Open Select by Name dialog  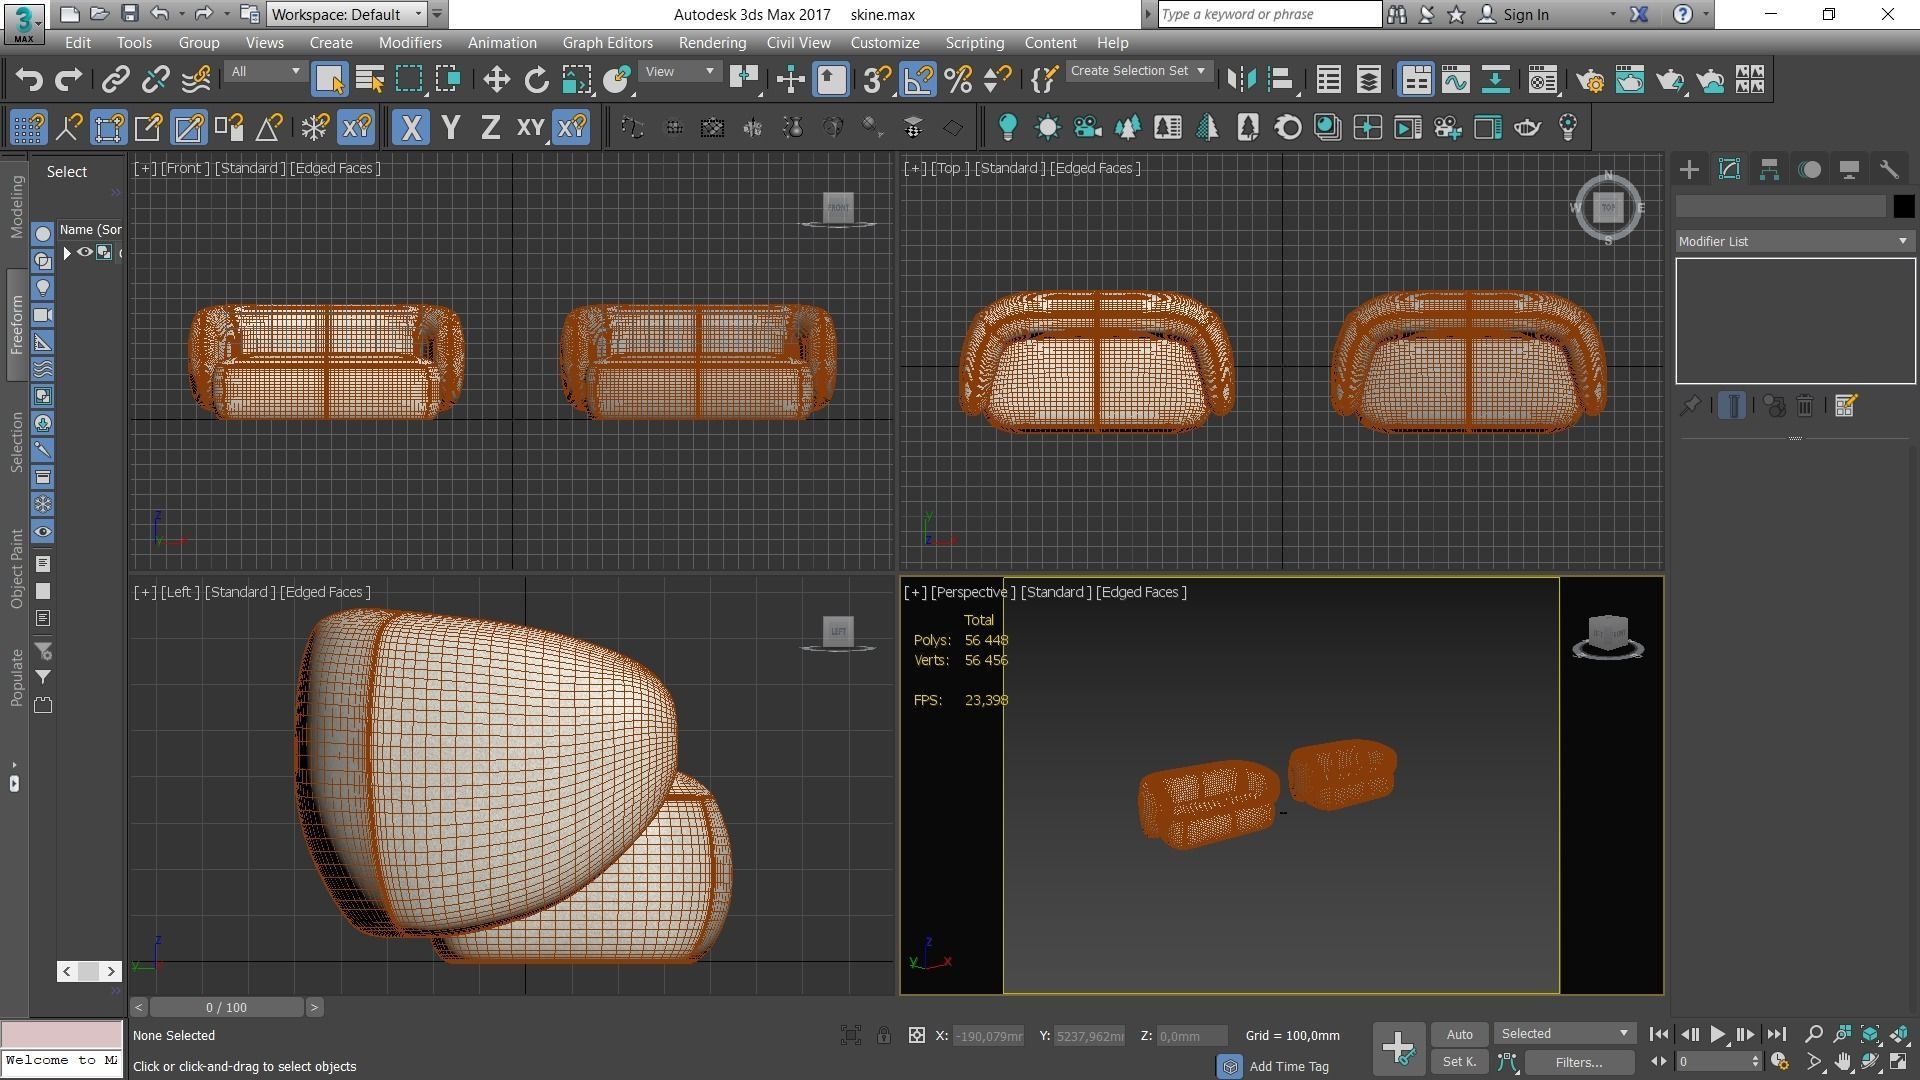click(370, 80)
